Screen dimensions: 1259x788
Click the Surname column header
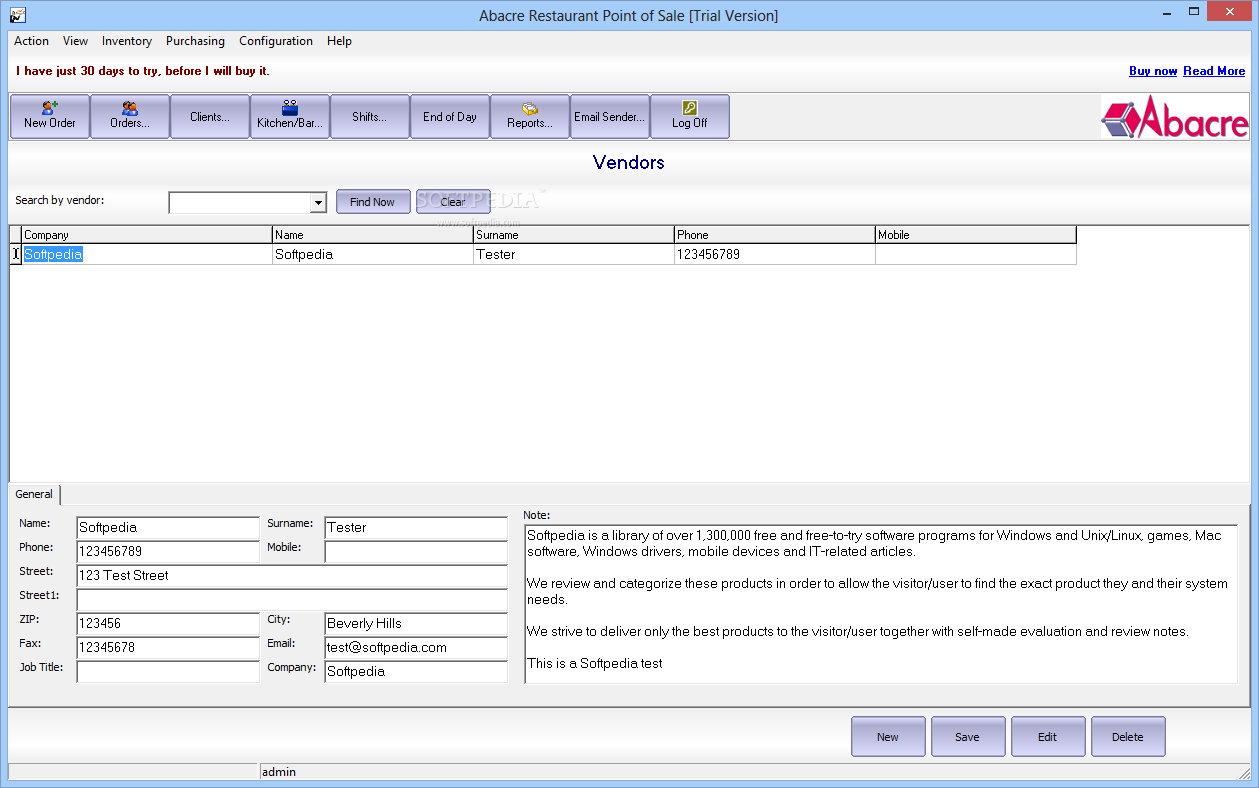pyautogui.click(x=574, y=235)
